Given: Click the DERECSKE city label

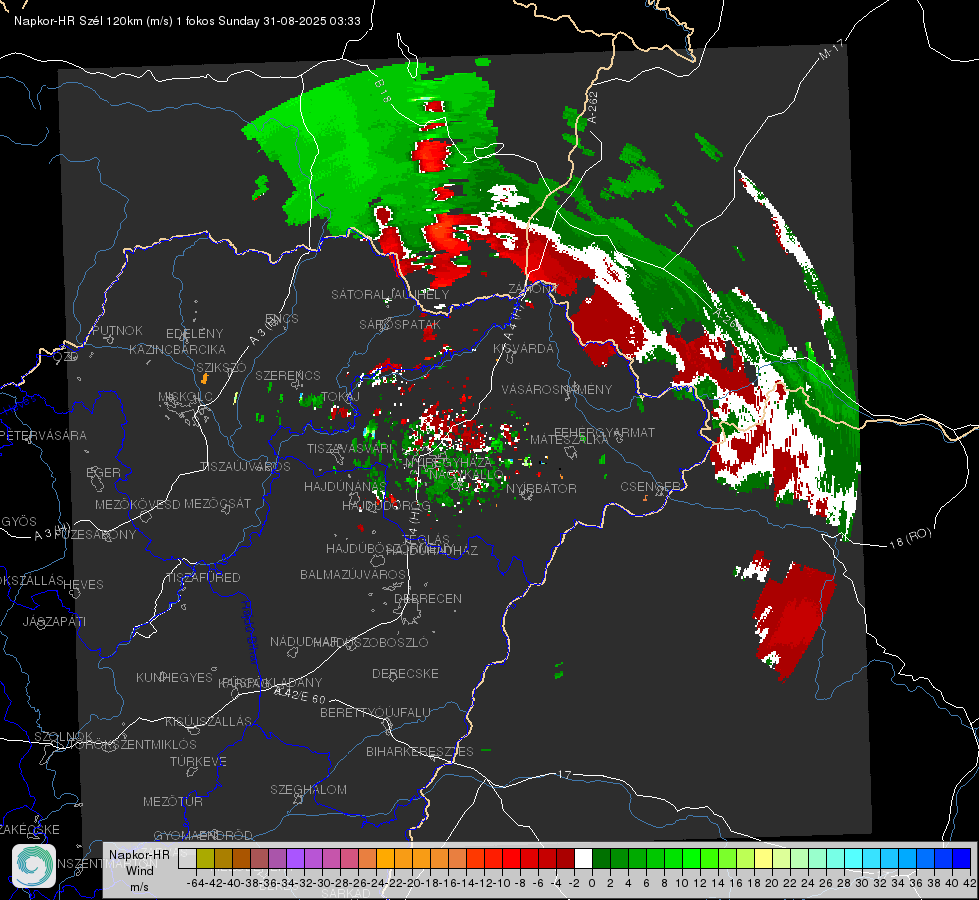Looking at the screenshot, I should (405, 673).
